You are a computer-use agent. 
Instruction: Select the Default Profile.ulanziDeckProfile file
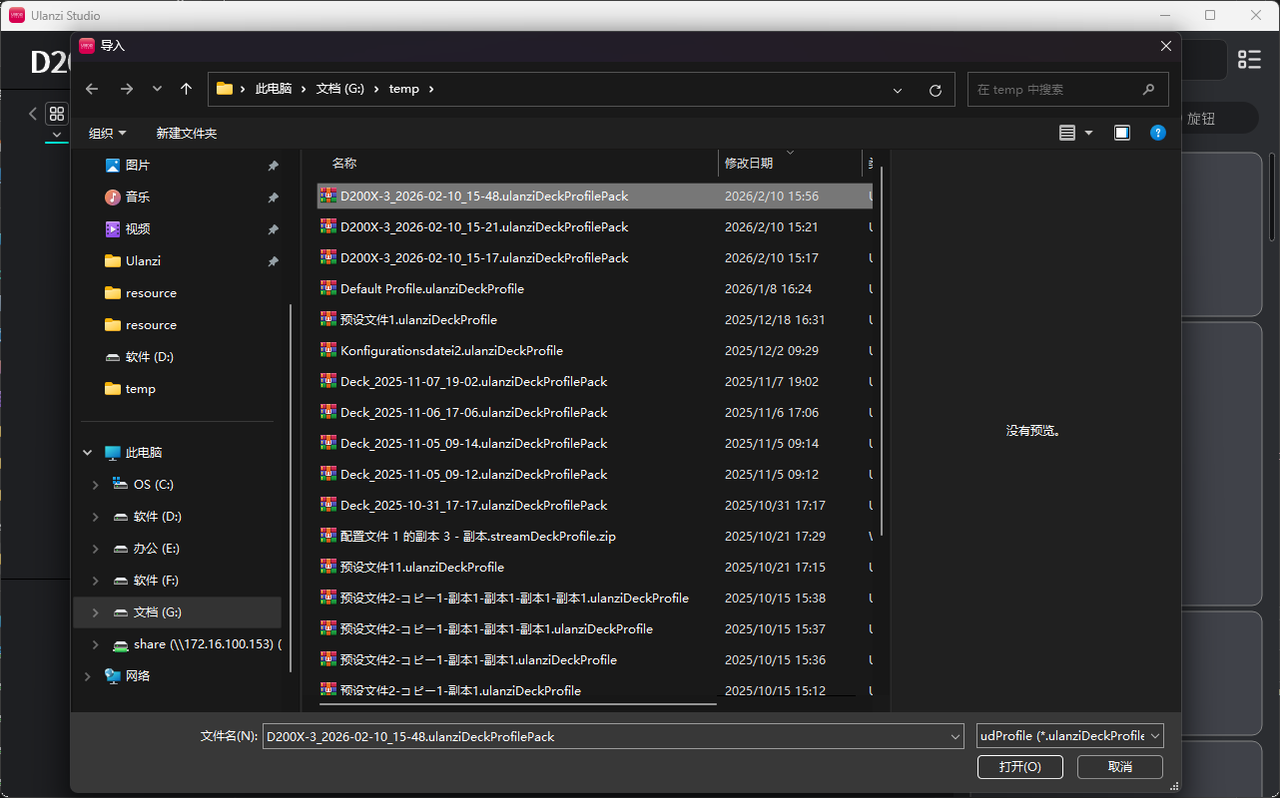click(432, 289)
